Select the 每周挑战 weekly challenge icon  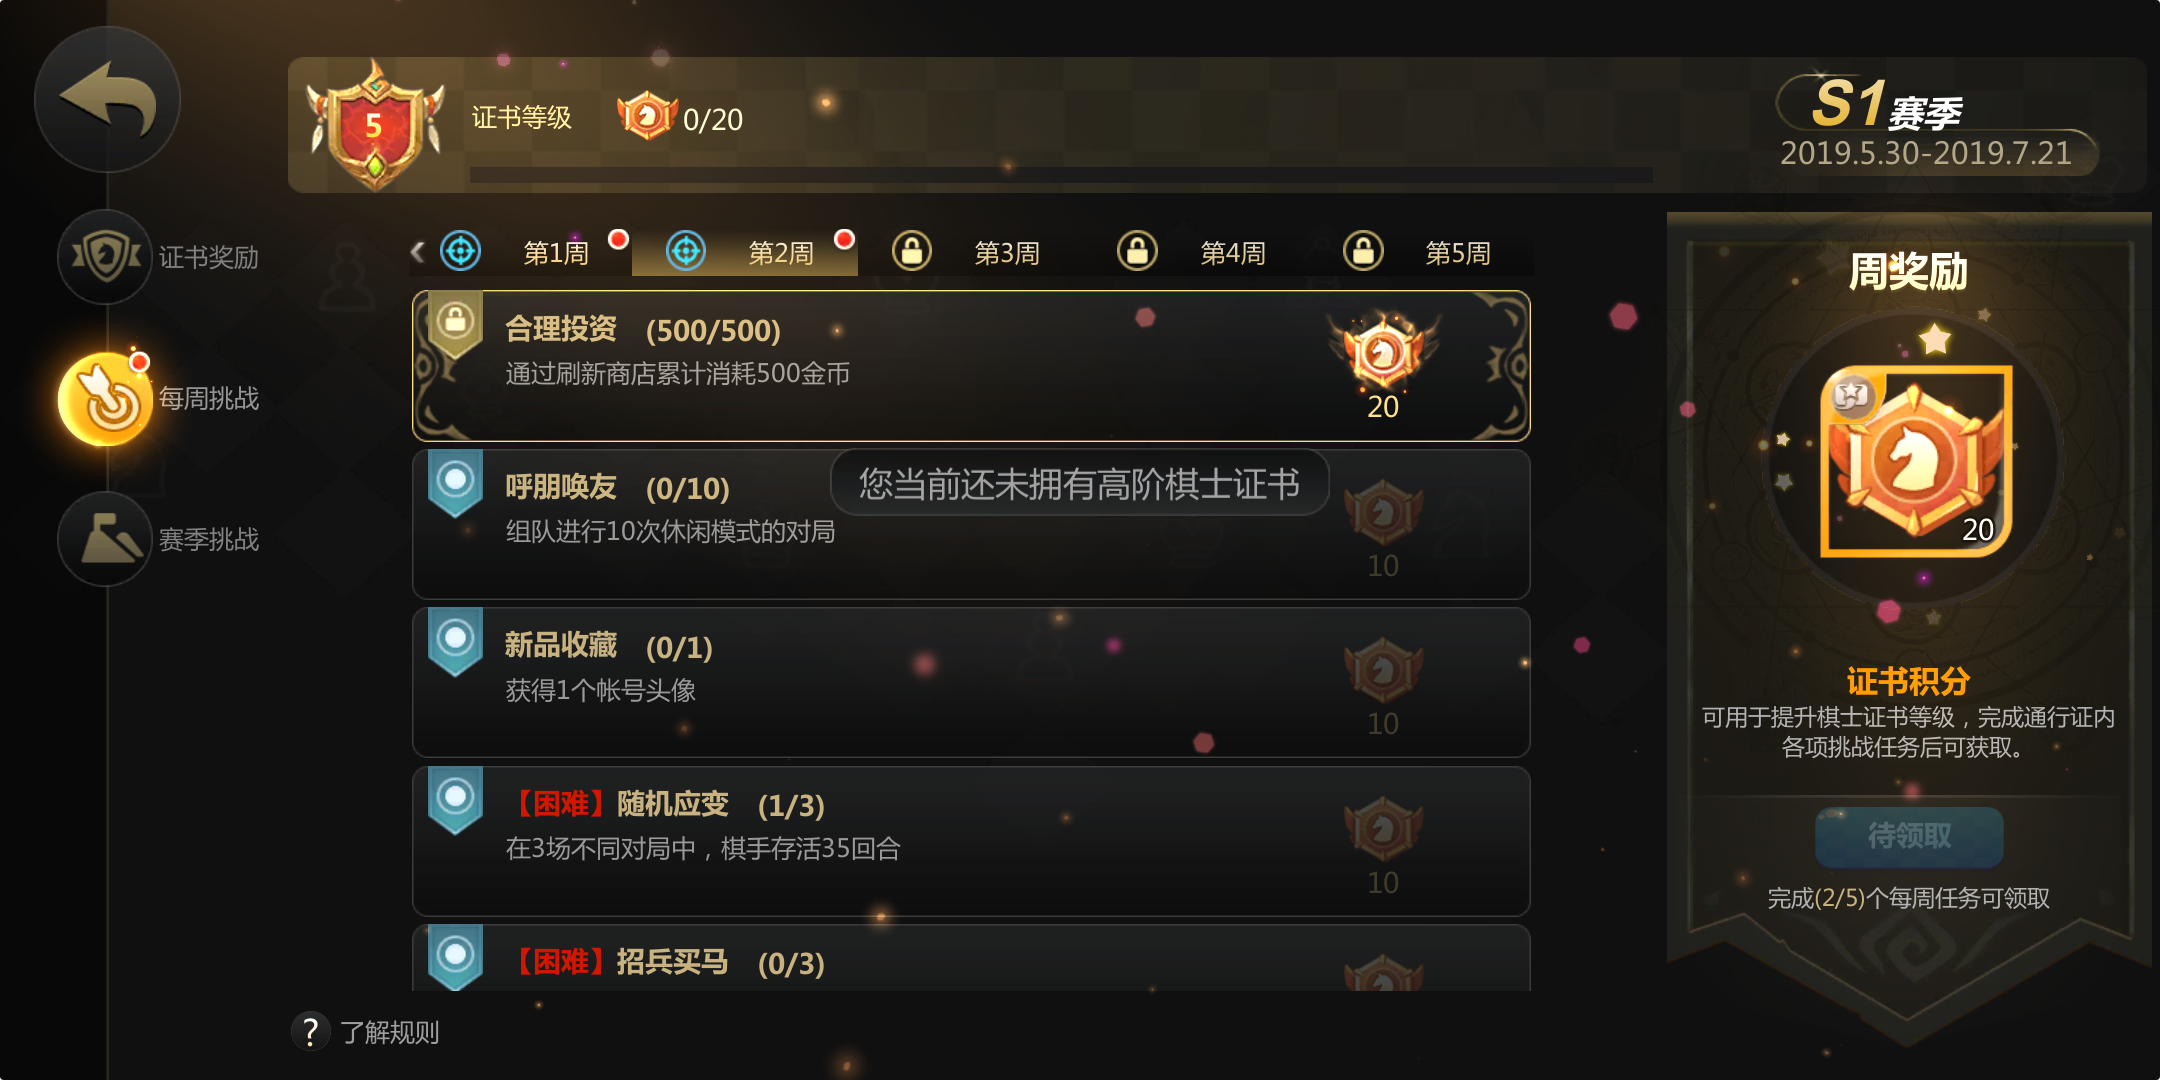105,398
